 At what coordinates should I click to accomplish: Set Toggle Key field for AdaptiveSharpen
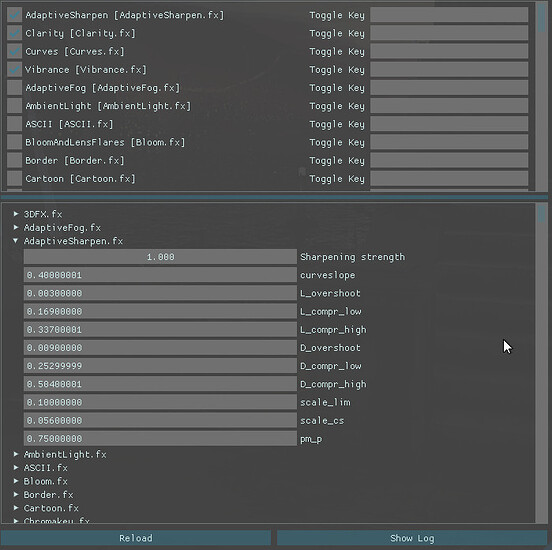tap(449, 15)
